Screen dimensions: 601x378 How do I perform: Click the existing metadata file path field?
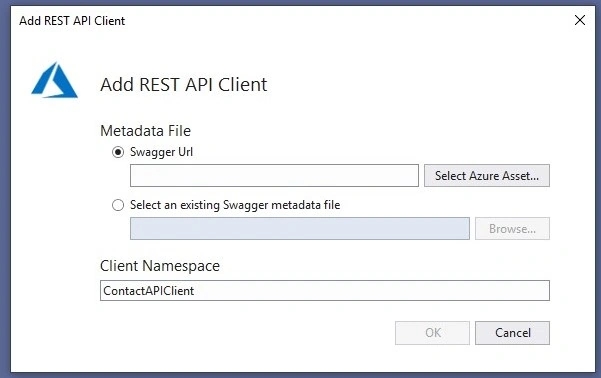[300, 228]
